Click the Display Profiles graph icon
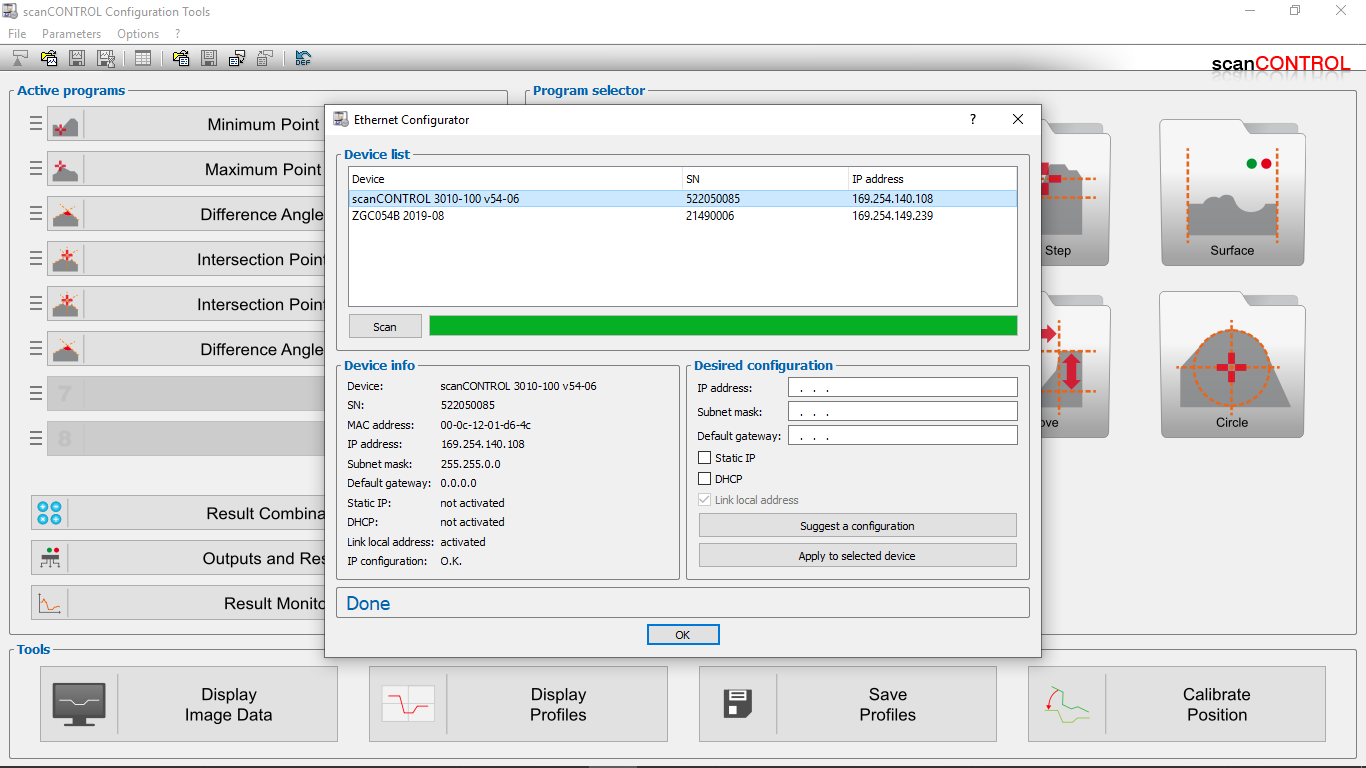The width and height of the screenshot is (1366, 768). click(408, 704)
